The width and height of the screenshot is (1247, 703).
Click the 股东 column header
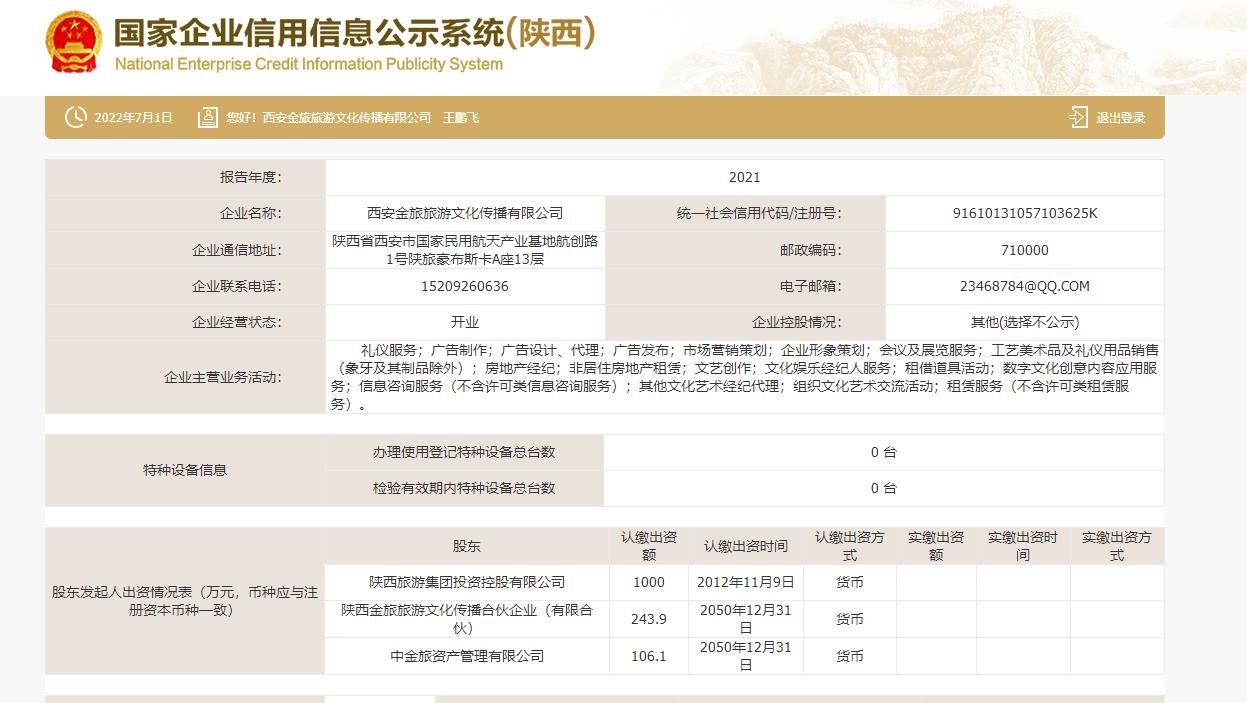pos(467,546)
